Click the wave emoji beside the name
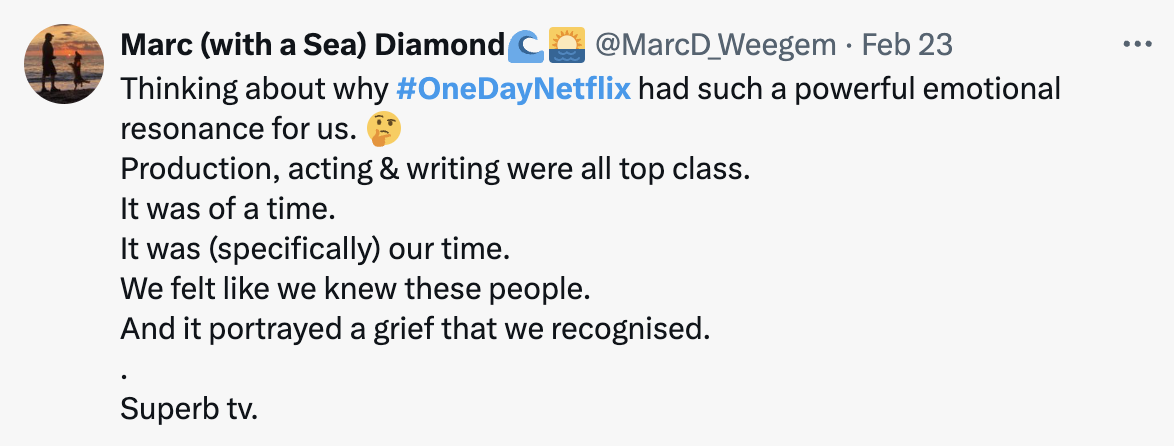The width and height of the screenshot is (1174, 446). tap(525, 45)
